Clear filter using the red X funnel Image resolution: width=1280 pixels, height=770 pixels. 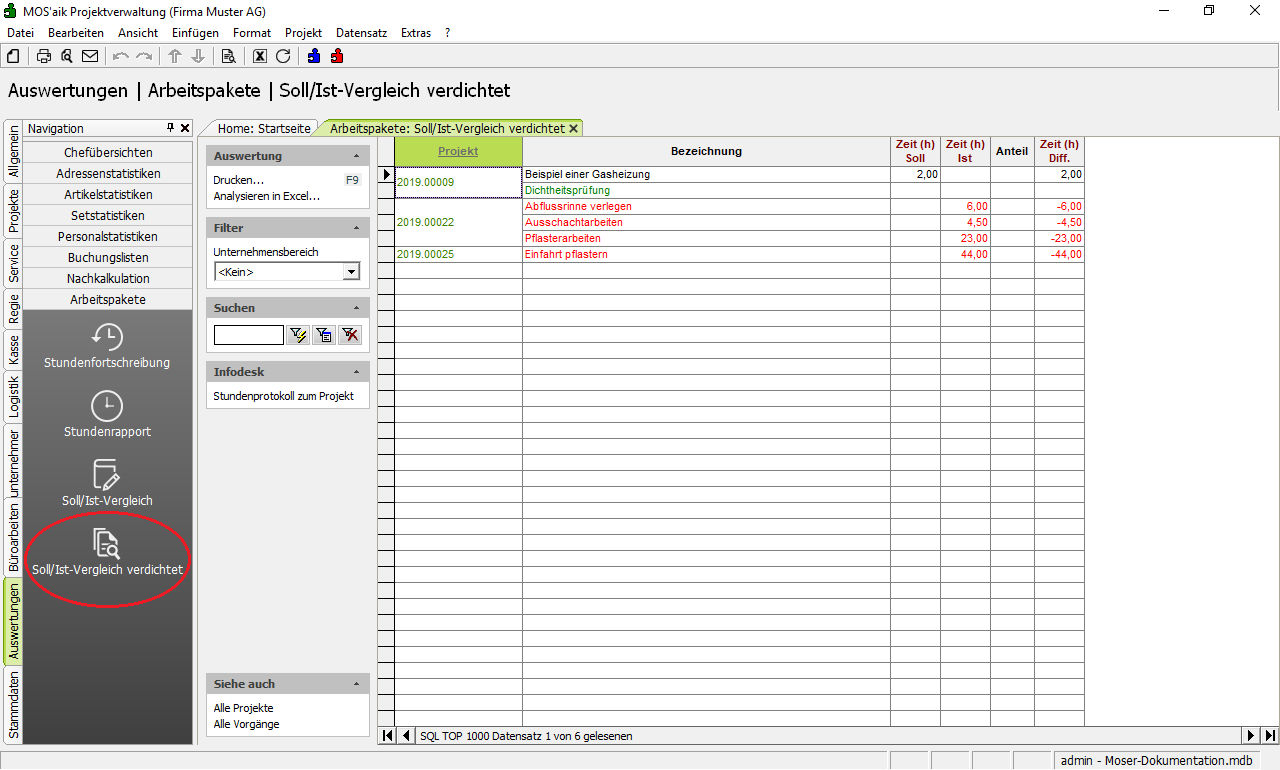click(349, 335)
